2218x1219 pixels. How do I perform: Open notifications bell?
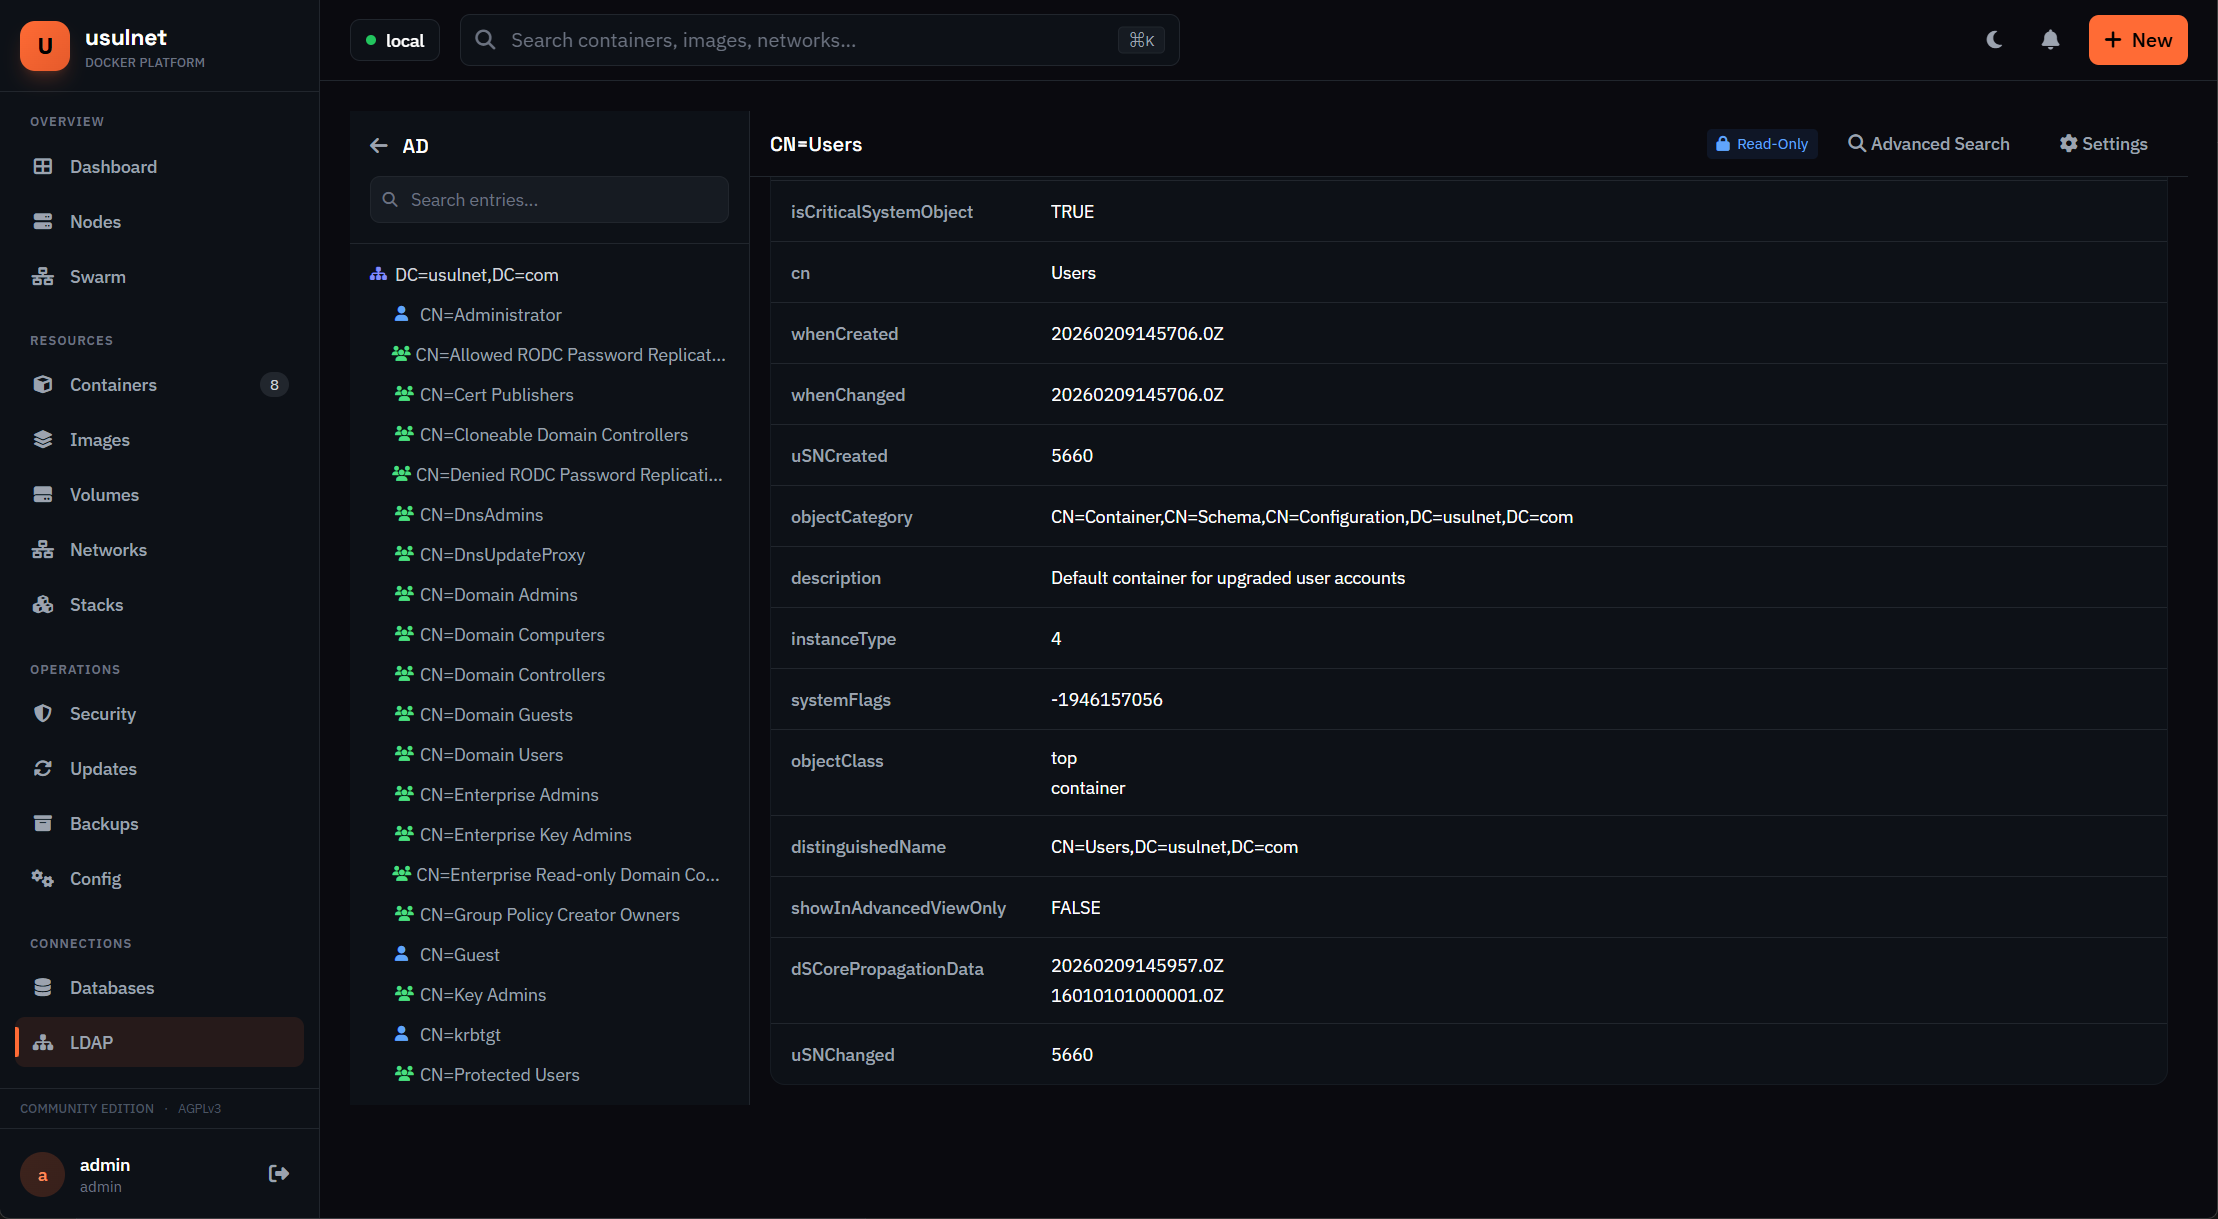[2049, 39]
